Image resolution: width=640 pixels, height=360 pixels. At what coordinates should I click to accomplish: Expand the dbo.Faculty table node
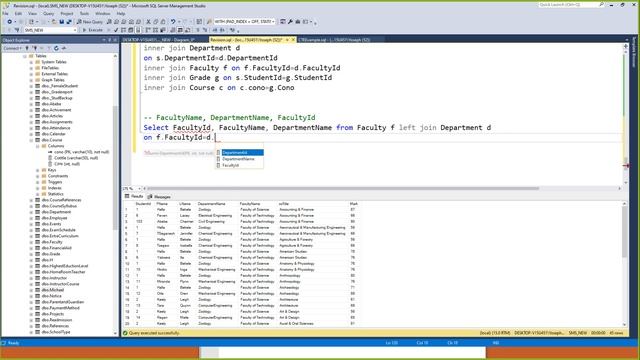tap(31, 242)
